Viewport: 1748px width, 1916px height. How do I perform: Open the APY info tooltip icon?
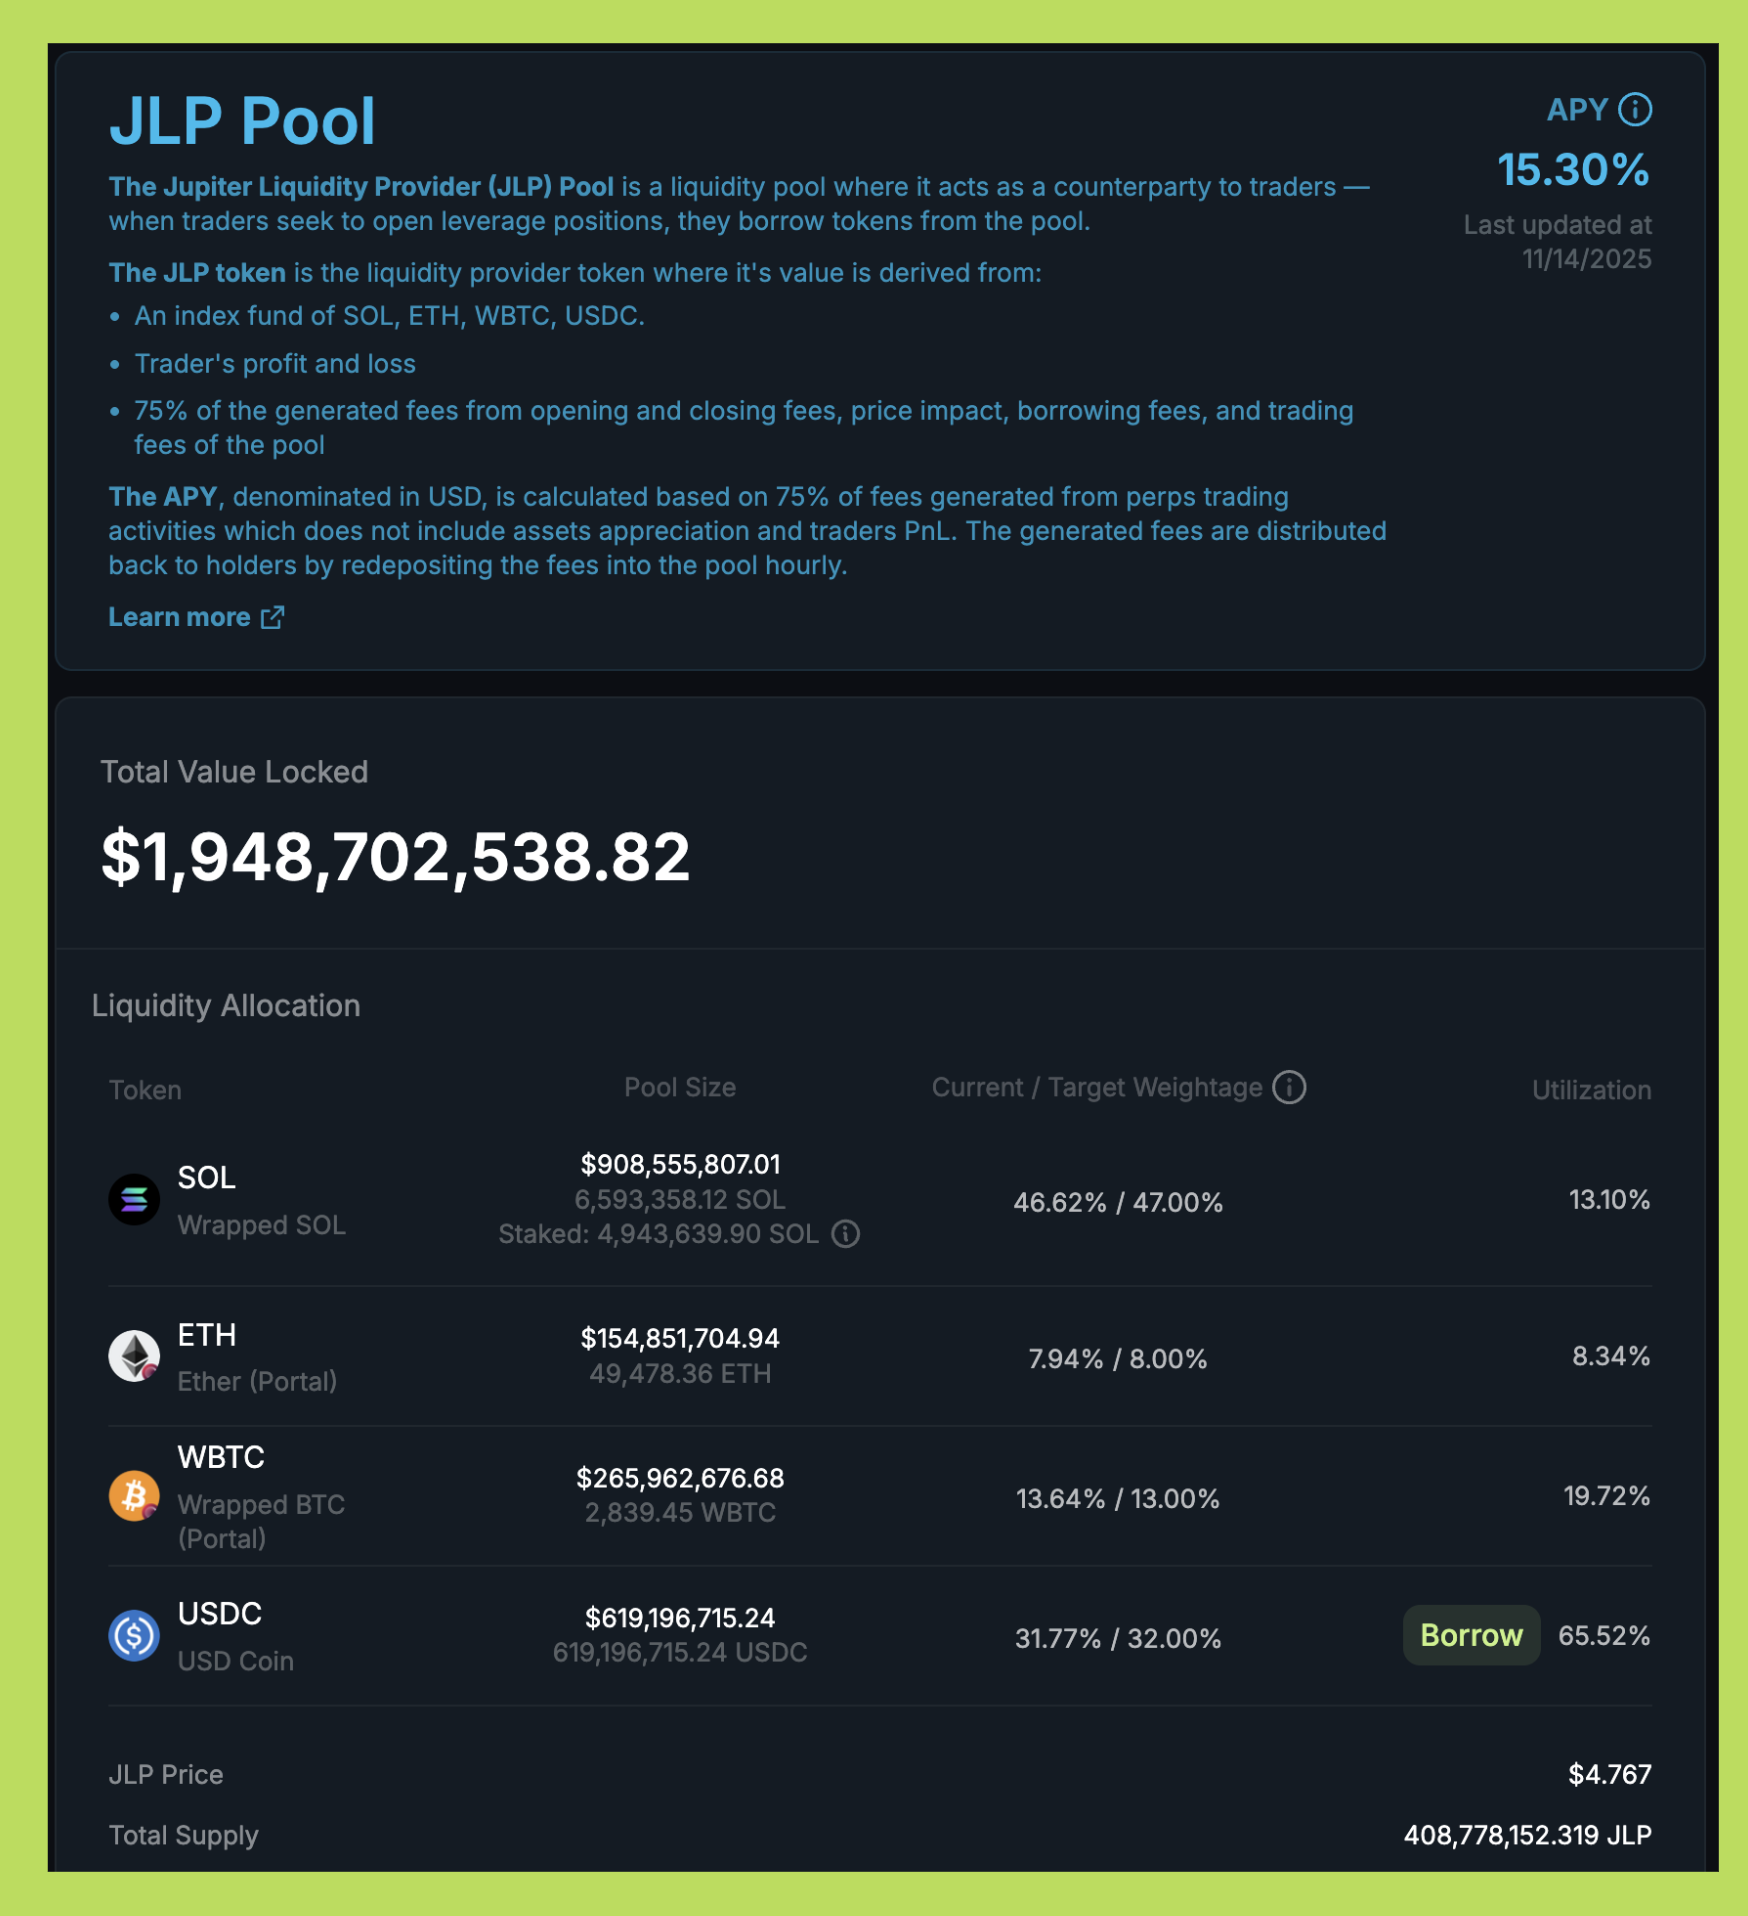coord(1636,110)
